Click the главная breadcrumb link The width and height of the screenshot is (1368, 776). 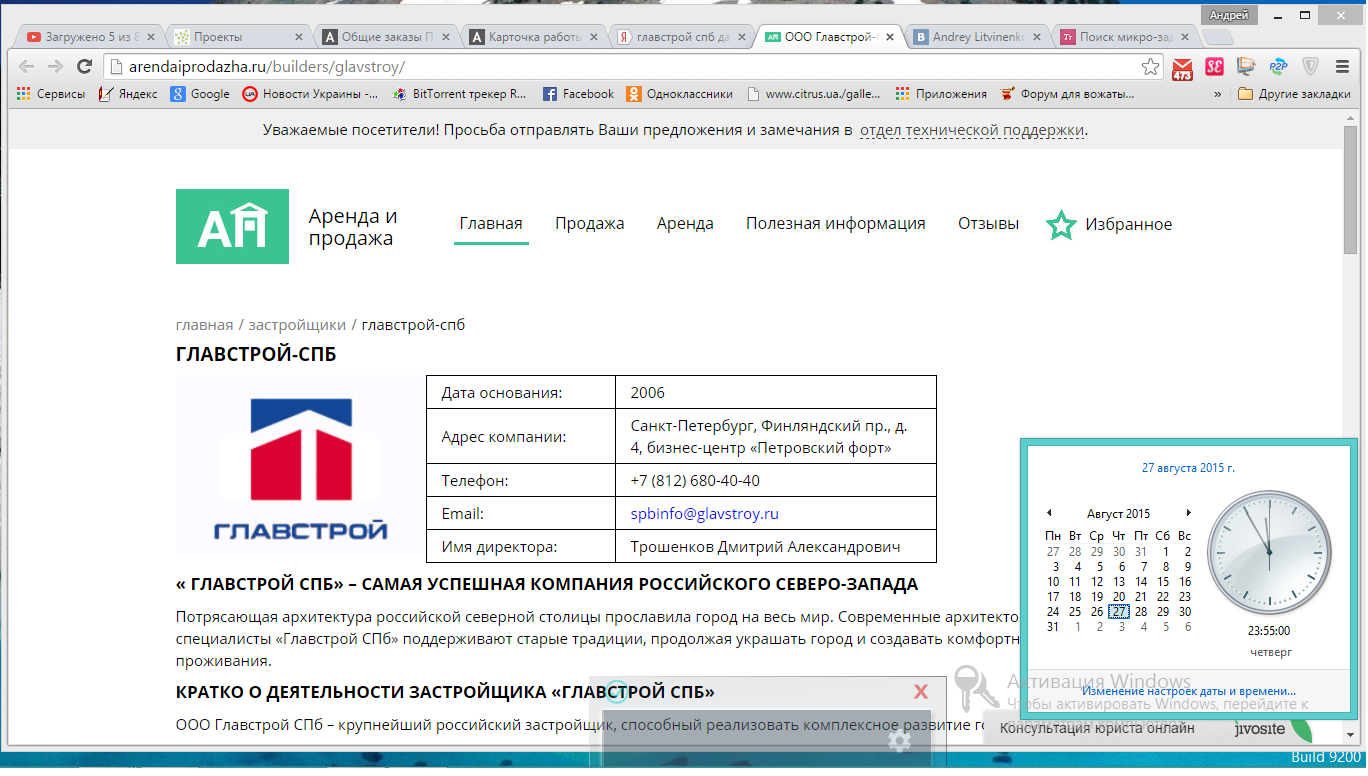coord(204,325)
